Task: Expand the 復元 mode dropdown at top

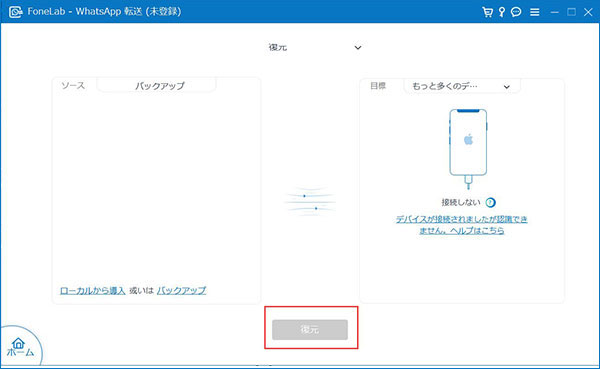Action: click(x=315, y=47)
